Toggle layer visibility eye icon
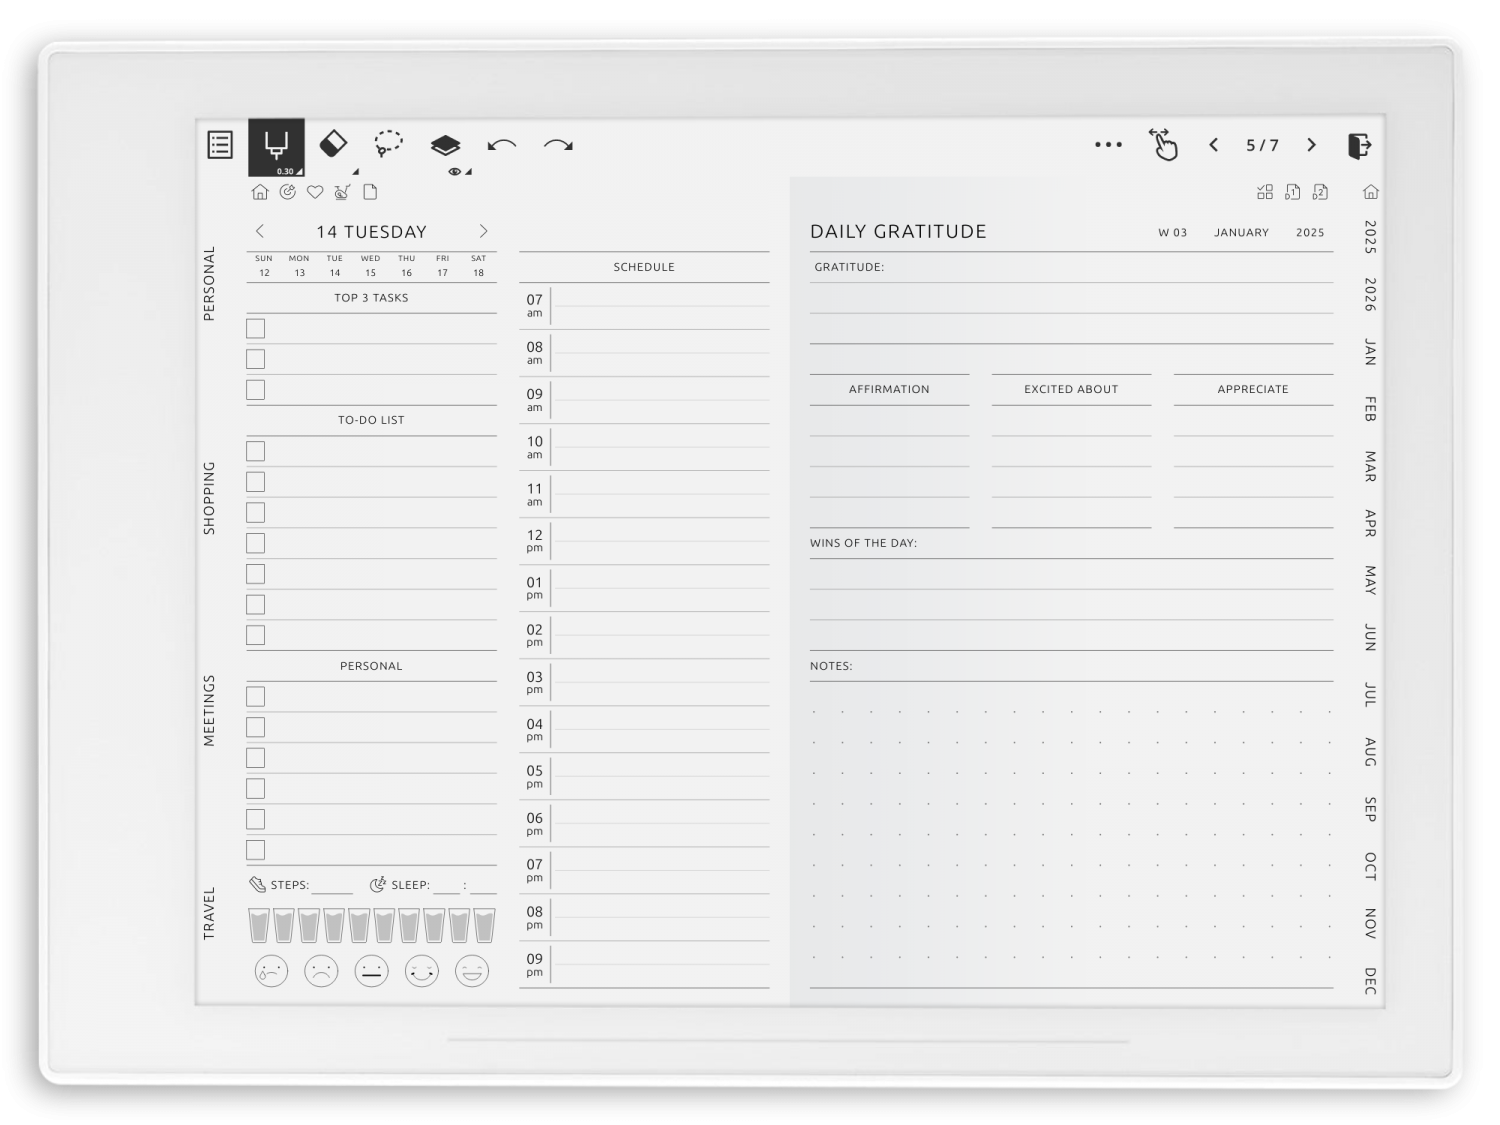The width and height of the screenshot is (1500, 1125). [454, 172]
